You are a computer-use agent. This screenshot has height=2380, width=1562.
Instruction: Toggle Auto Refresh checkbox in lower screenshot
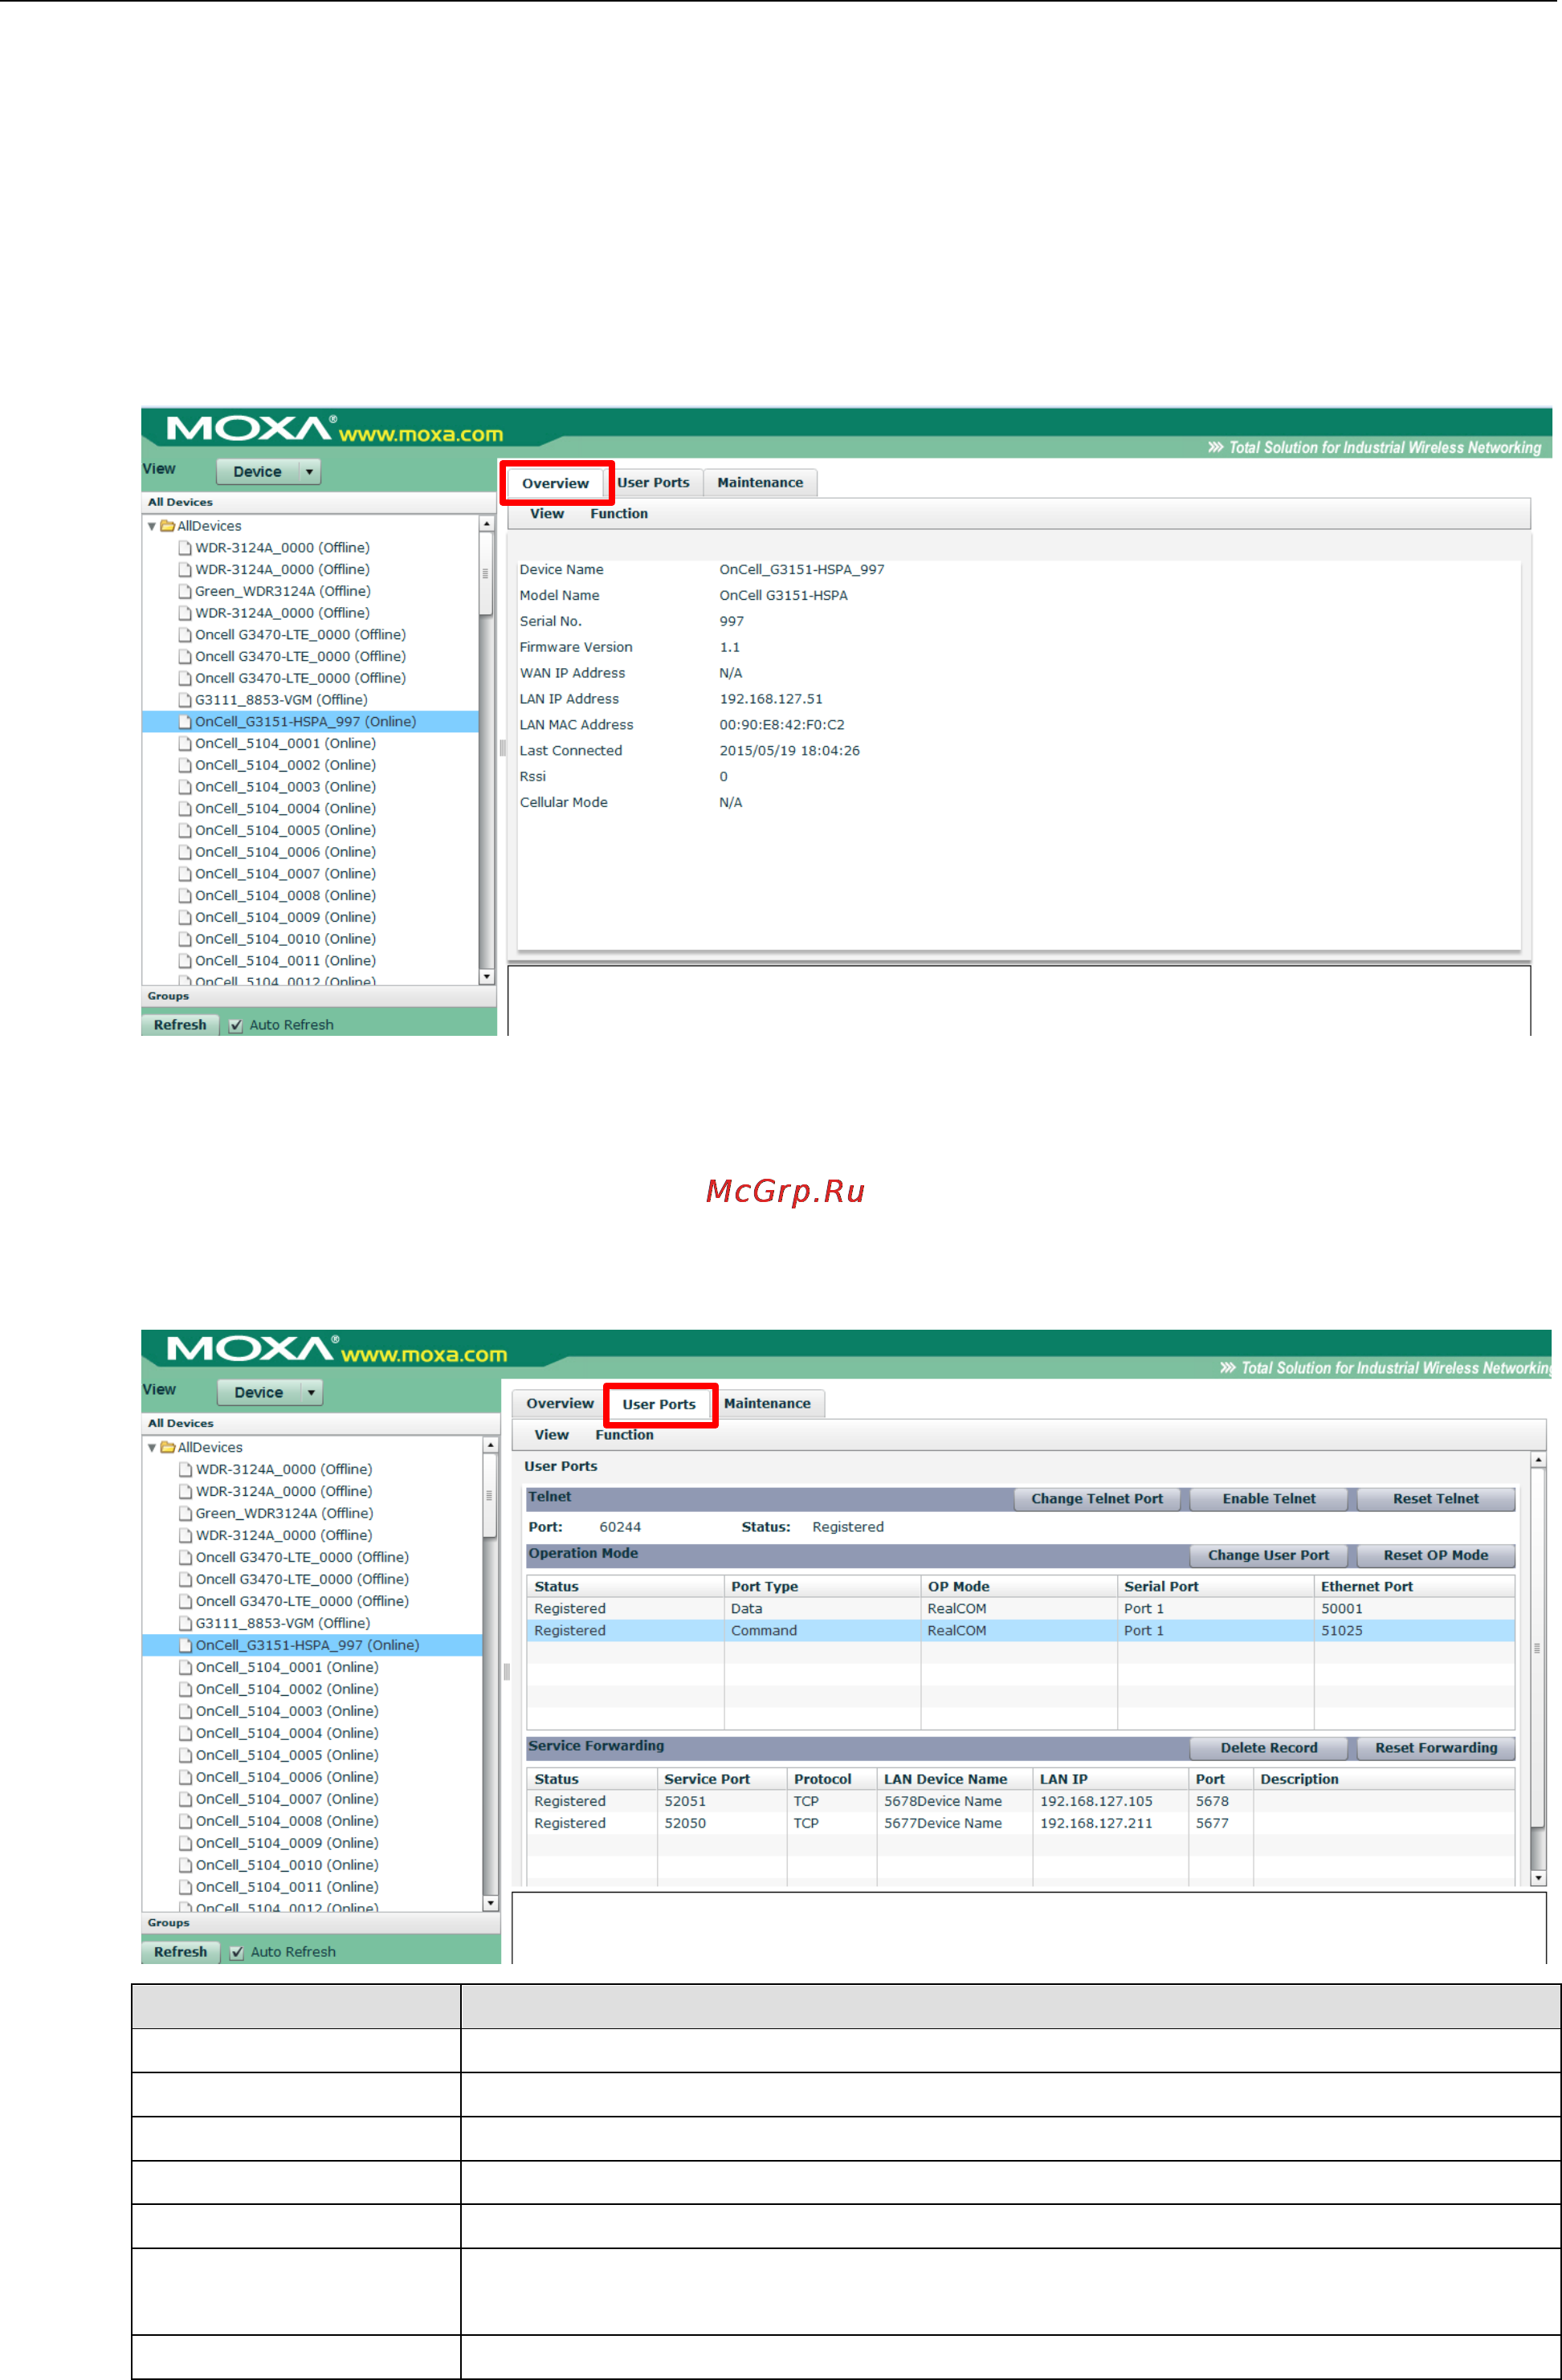[x=237, y=1952]
